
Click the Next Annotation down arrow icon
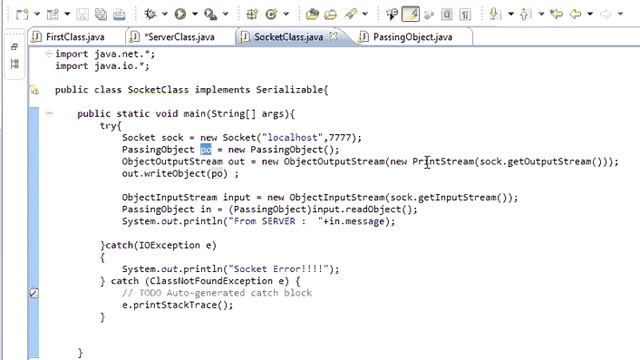click(495, 14)
